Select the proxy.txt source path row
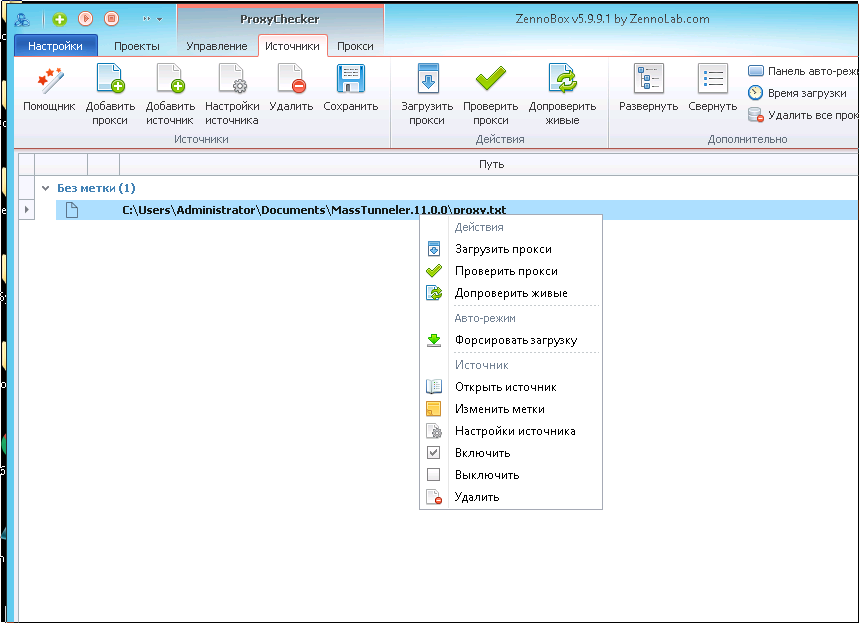 click(457, 210)
